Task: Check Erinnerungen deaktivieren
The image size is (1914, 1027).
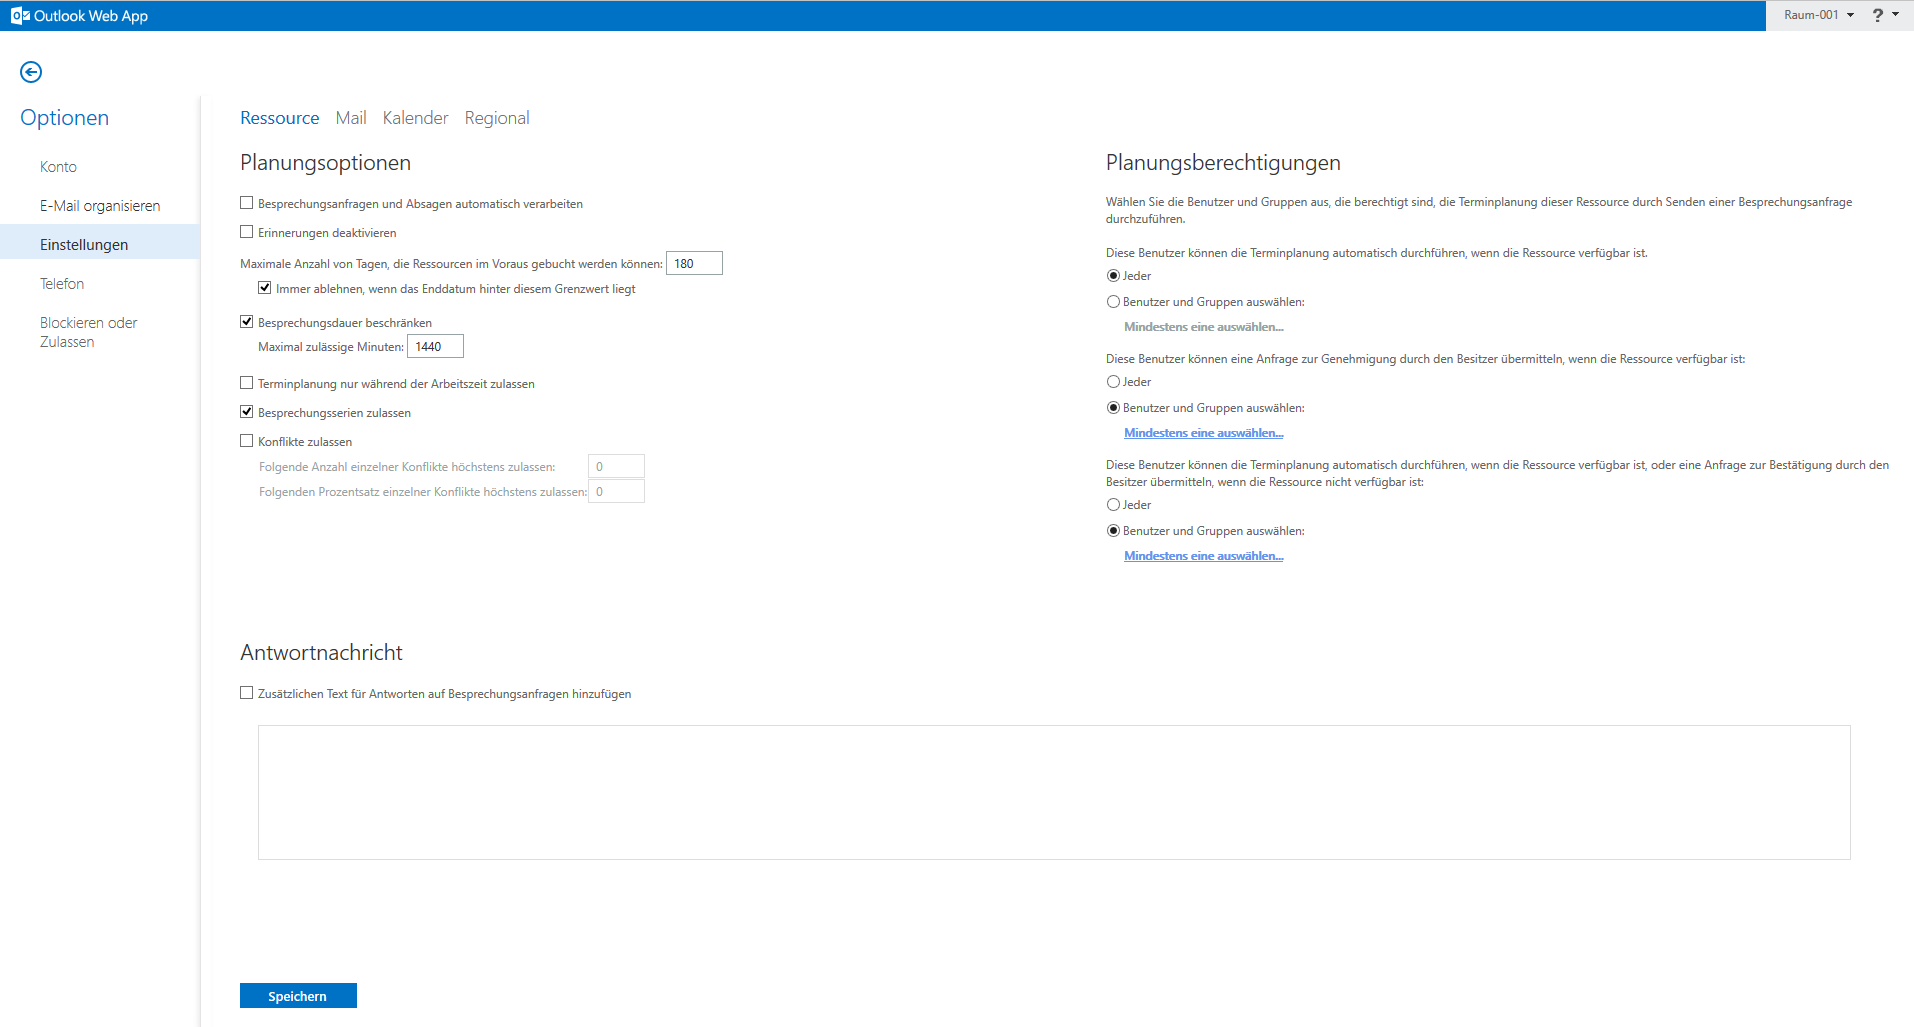Action: point(247,232)
